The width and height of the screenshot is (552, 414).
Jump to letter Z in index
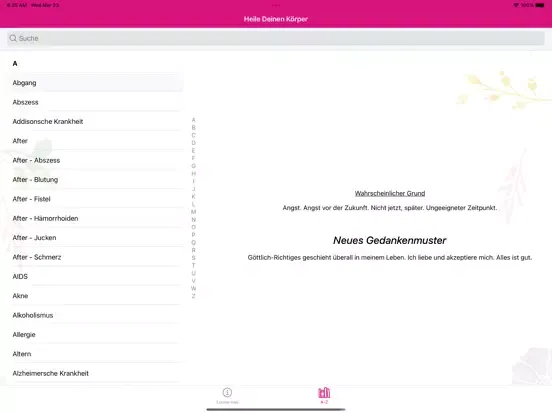coord(193,296)
